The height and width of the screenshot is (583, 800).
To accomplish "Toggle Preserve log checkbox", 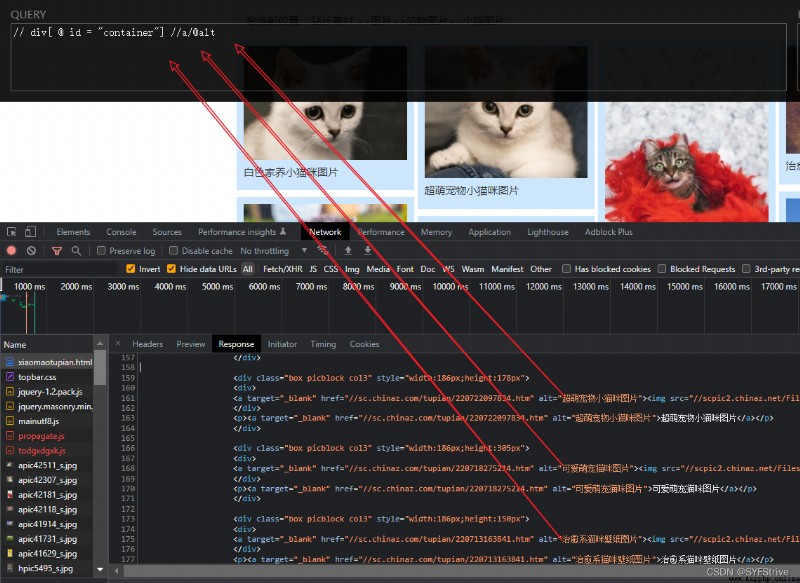I will 101,250.
